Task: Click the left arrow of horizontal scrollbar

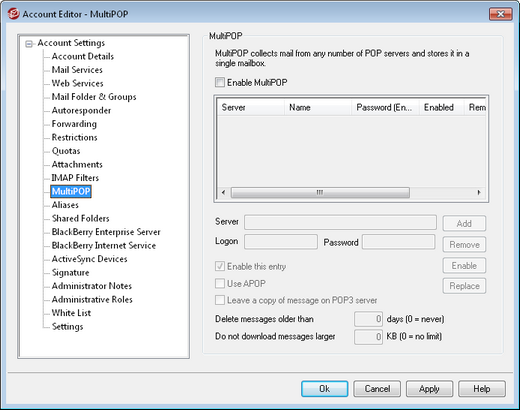Action: click(x=224, y=192)
